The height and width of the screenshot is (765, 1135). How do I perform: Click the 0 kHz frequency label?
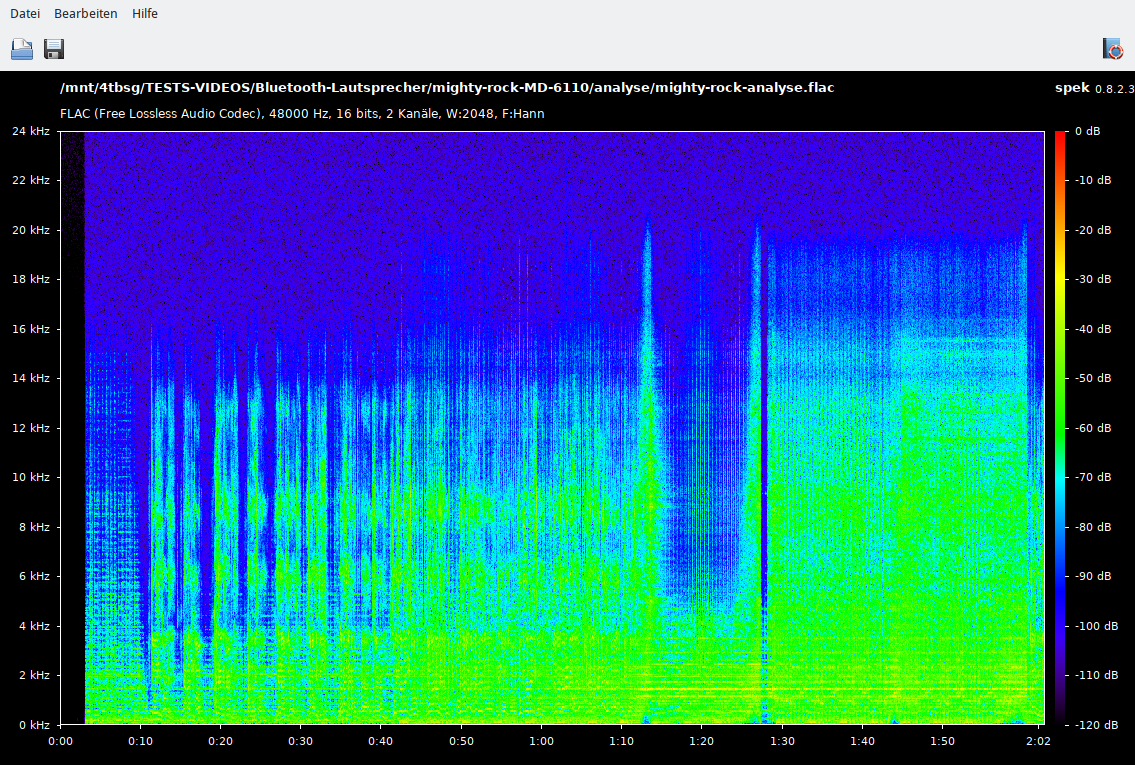pyautogui.click(x=34, y=725)
